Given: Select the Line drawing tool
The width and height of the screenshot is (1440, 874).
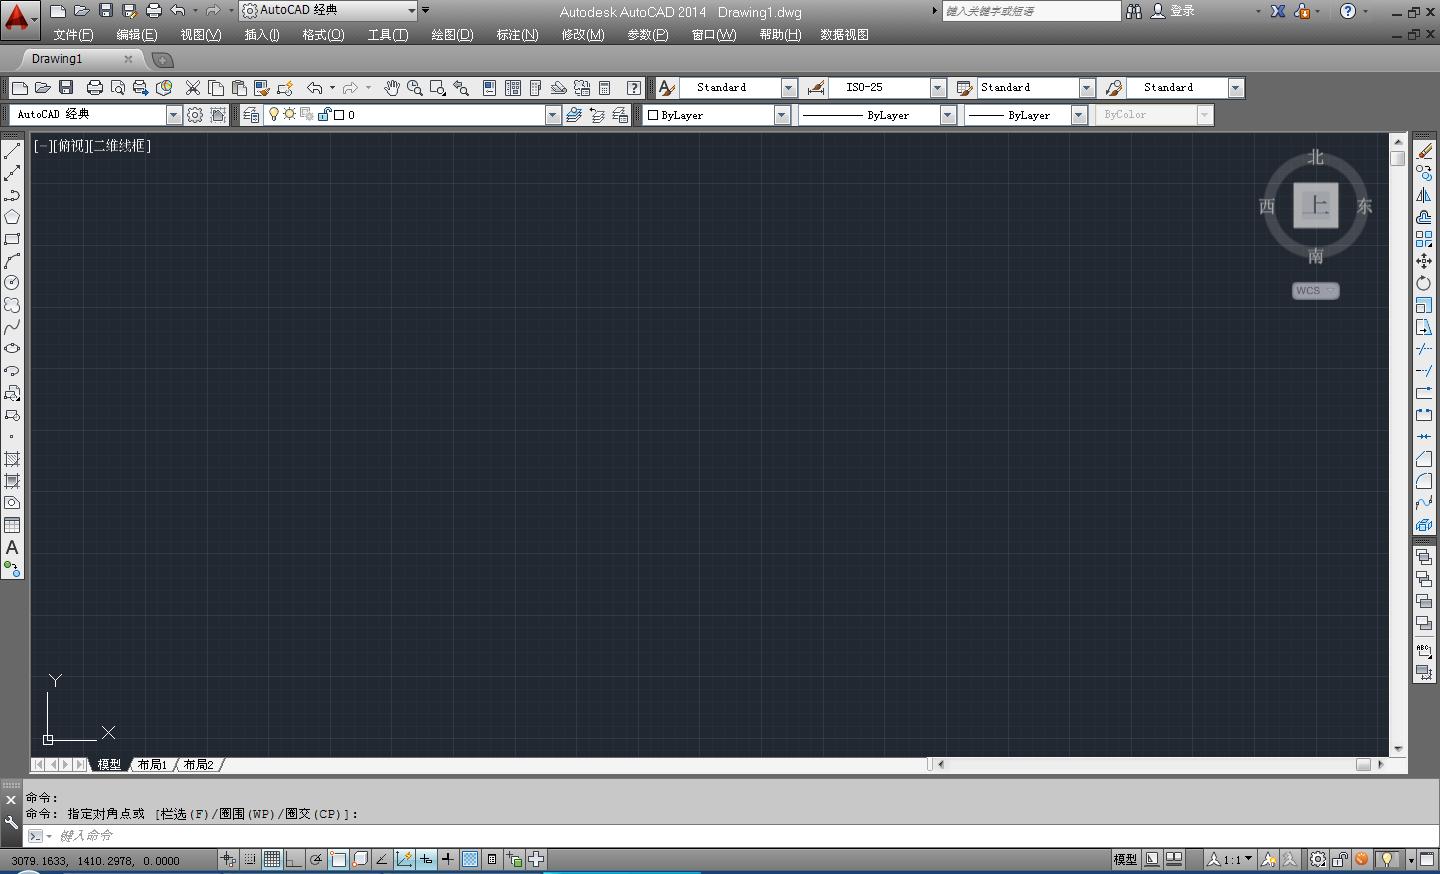Looking at the screenshot, I should (x=12, y=151).
